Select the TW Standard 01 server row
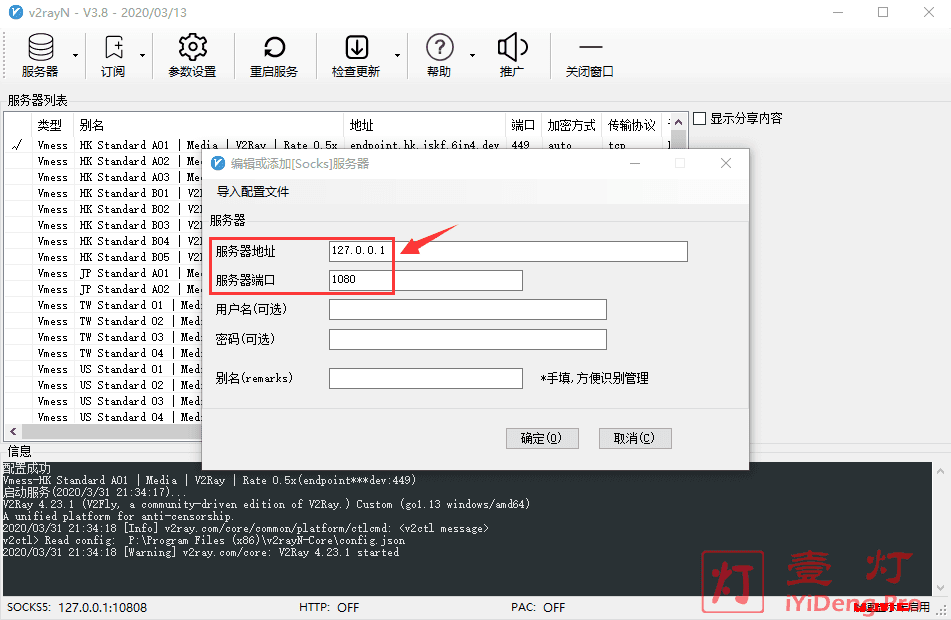The height and width of the screenshot is (620, 951). pyautogui.click(x=103, y=305)
